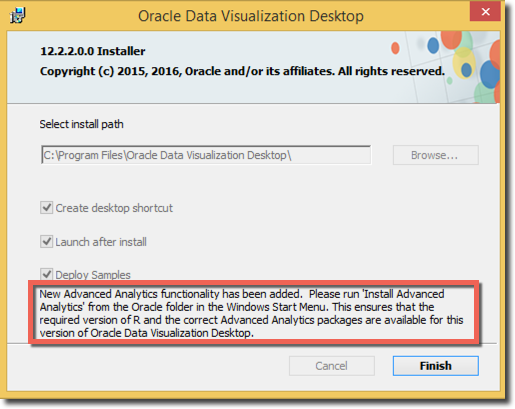Click the Oracle Data Visualization Desktop title text
This screenshot has width=515, height=409.
251,16
